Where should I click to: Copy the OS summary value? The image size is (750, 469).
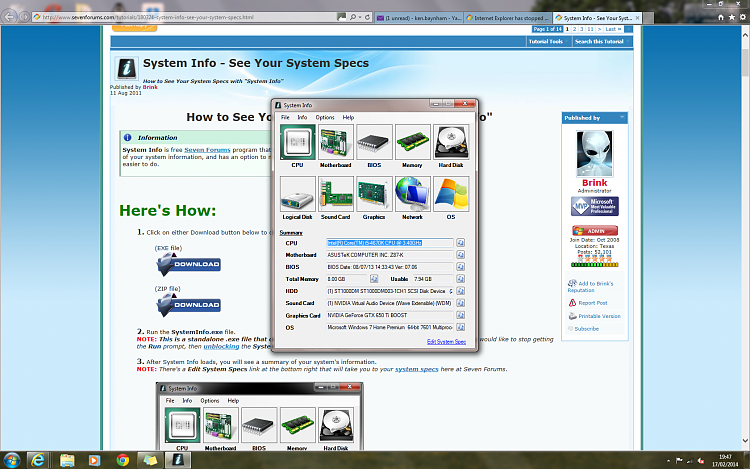click(460, 327)
